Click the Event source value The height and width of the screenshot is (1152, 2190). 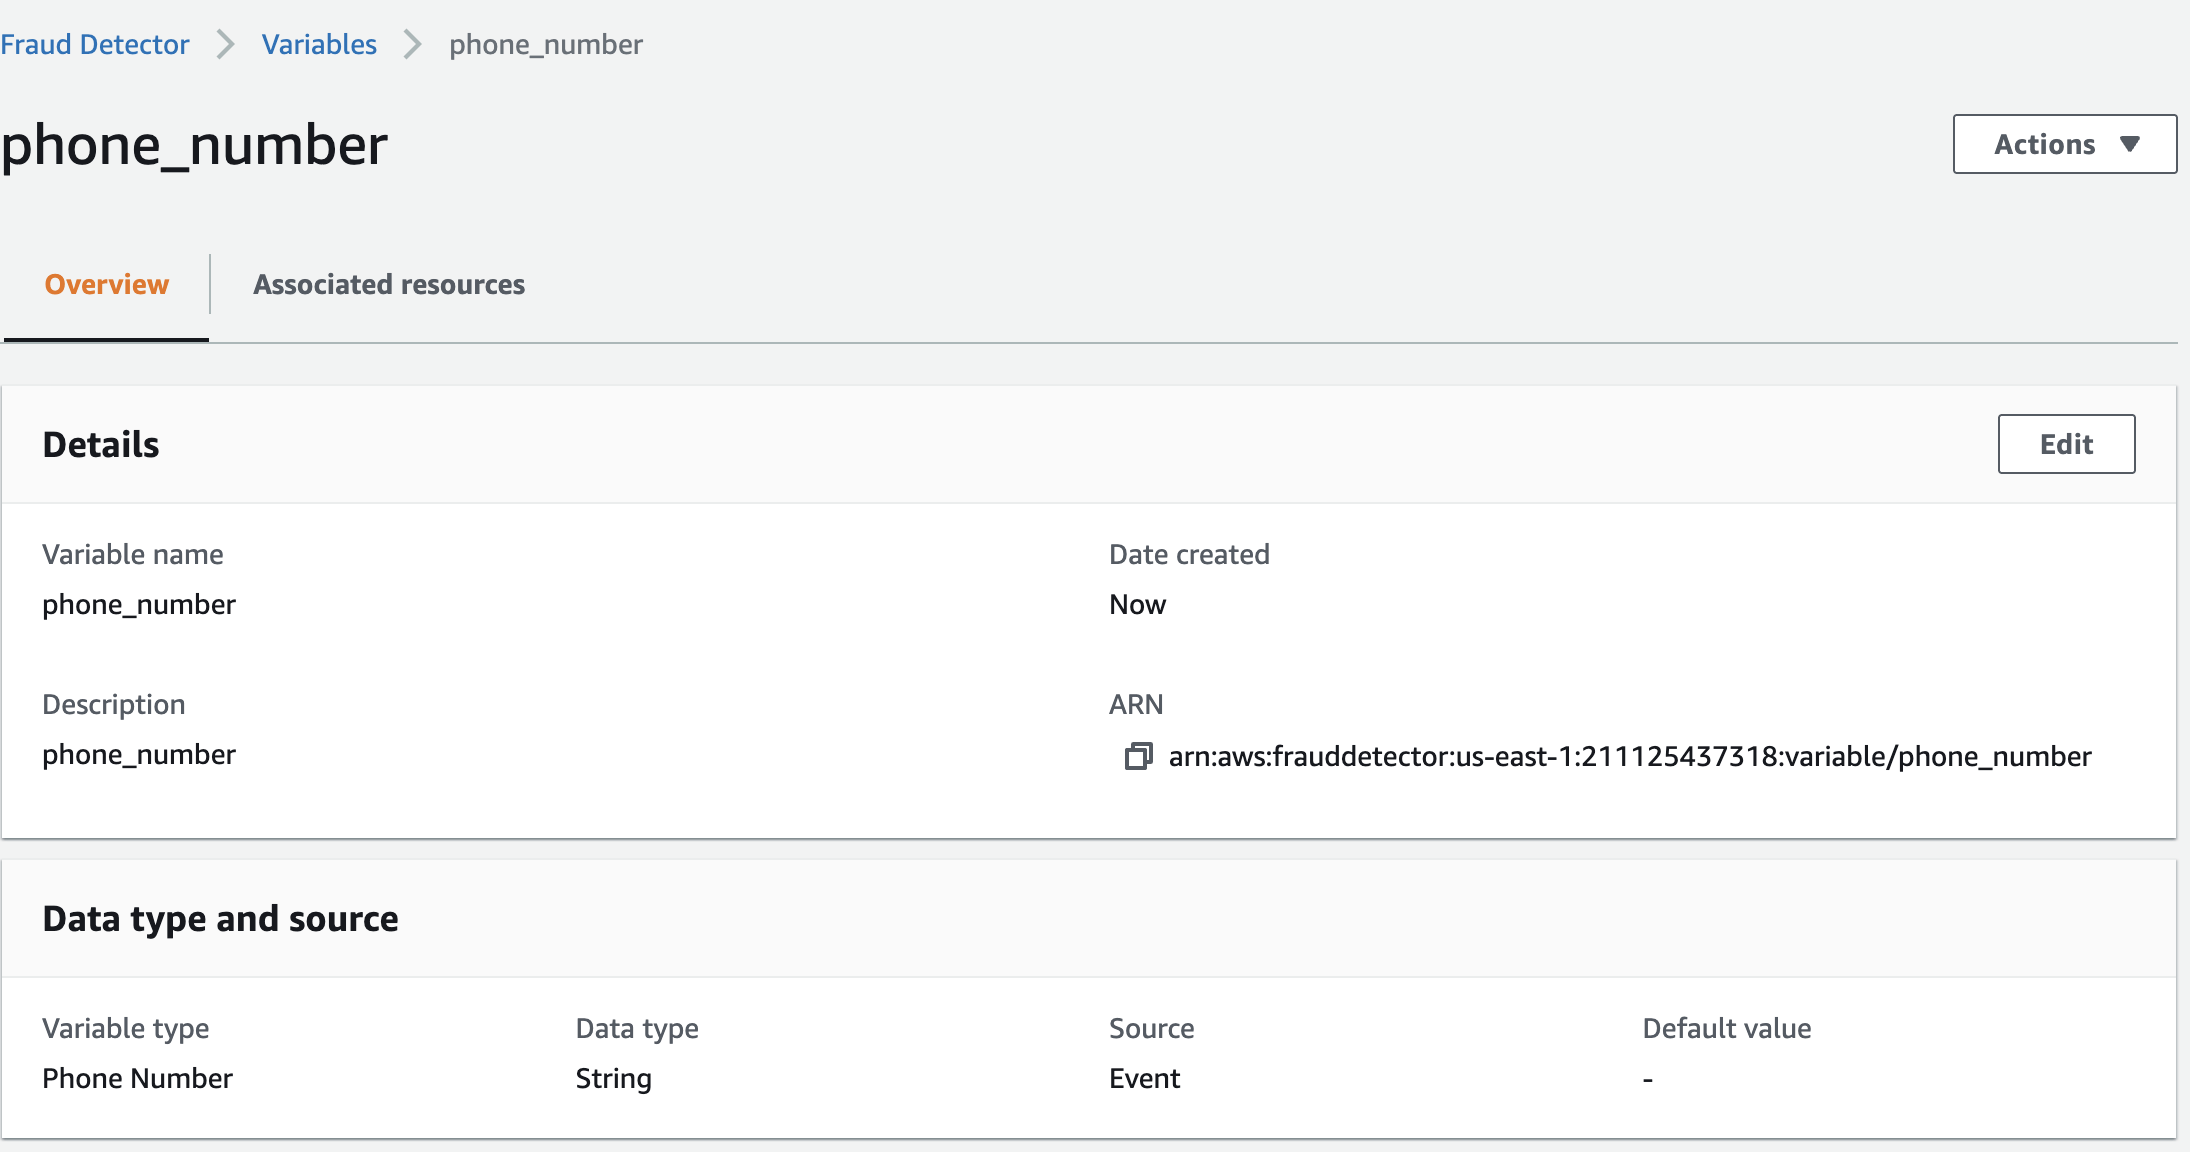pyautogui.click(x=1144, y=1078)
